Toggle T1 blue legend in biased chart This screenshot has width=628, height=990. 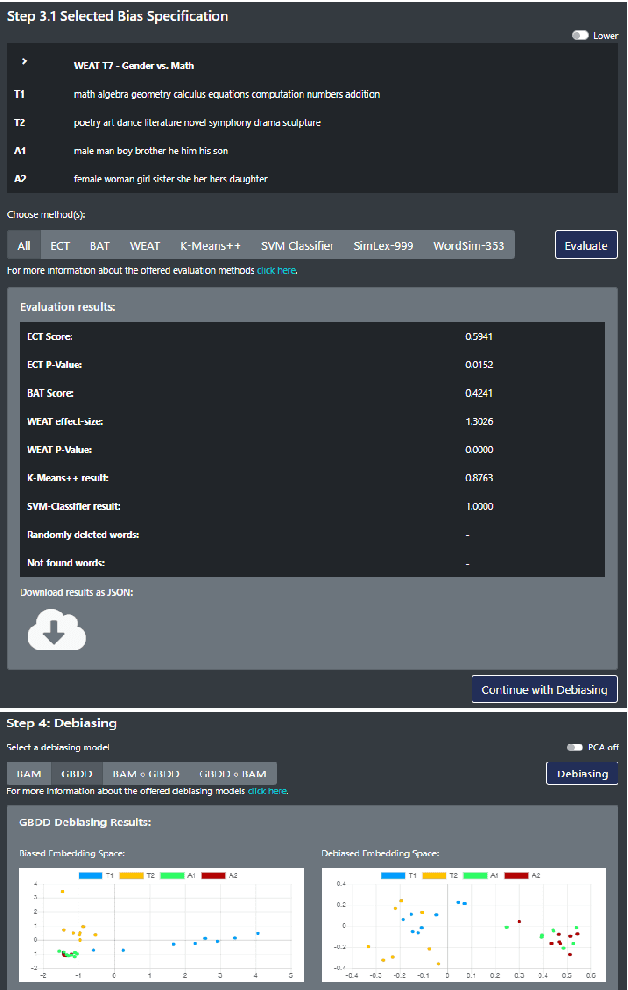click(x=95, y=875)
